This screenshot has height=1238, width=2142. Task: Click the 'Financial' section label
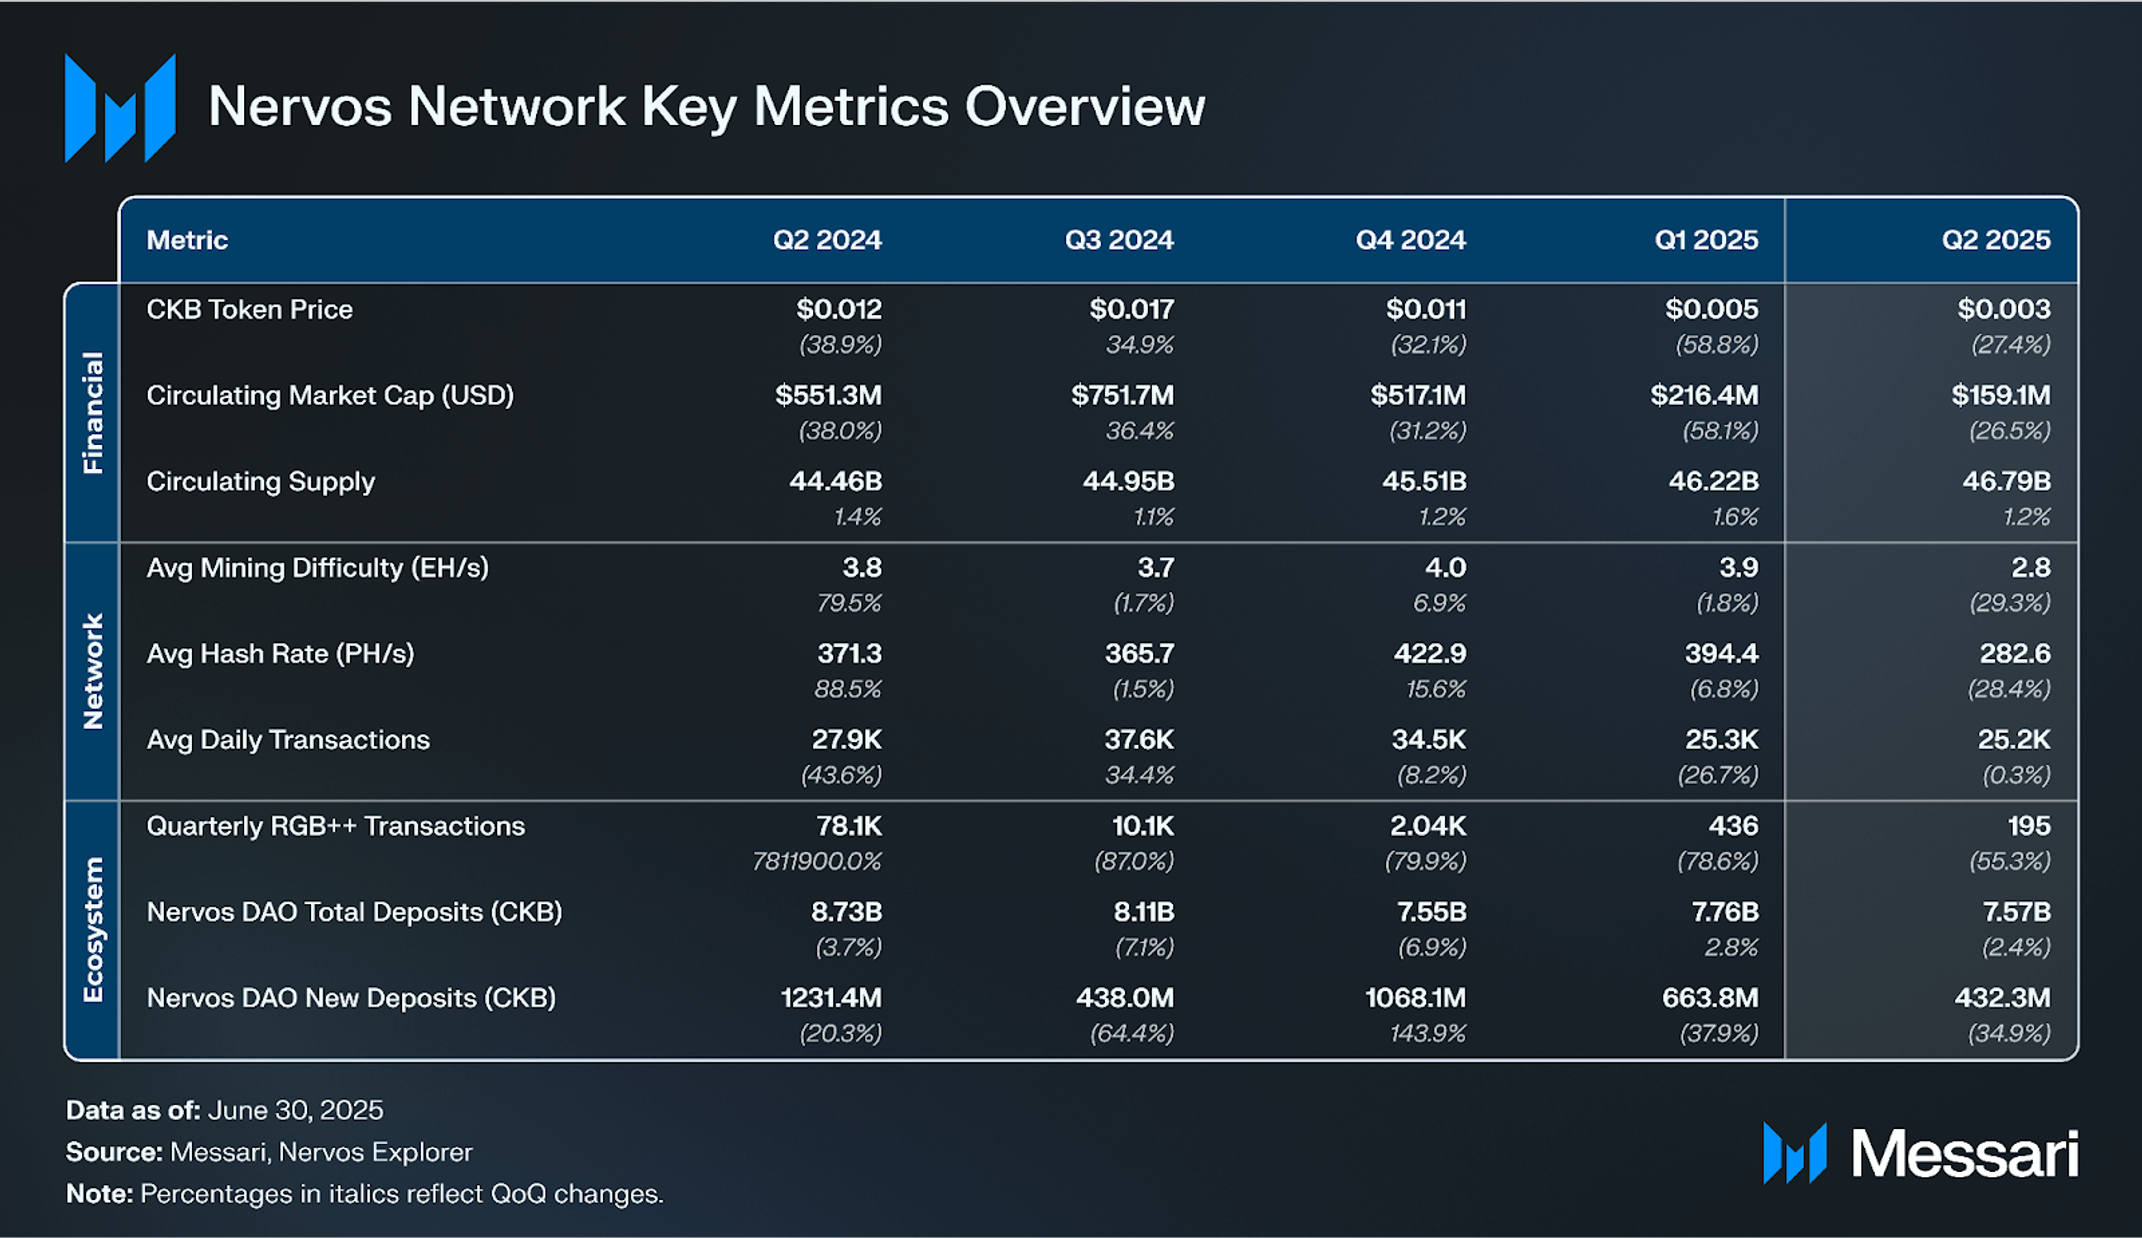92,412
